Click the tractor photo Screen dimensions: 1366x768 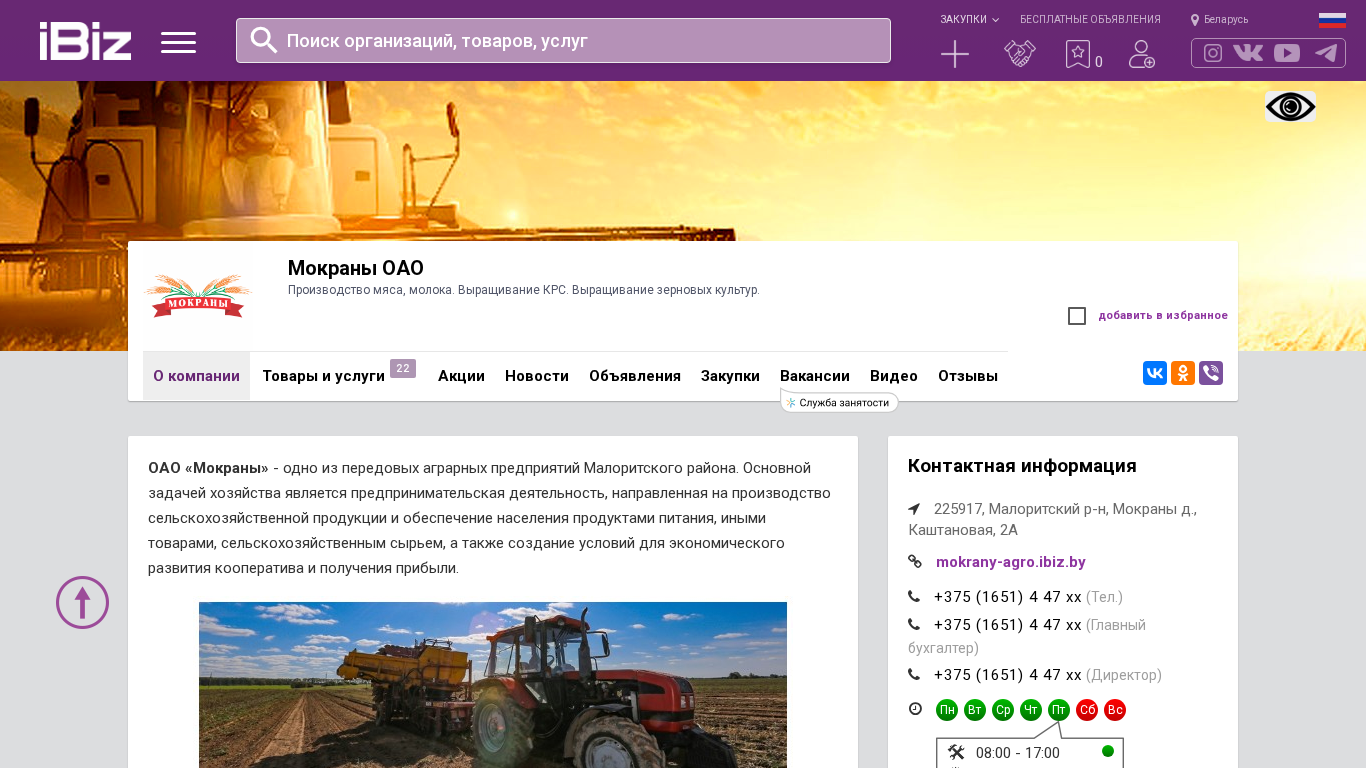493,685
